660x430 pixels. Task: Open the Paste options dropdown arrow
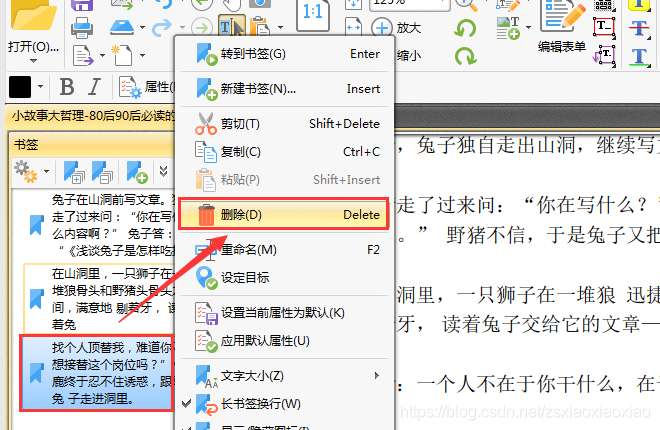pos(280,28)
